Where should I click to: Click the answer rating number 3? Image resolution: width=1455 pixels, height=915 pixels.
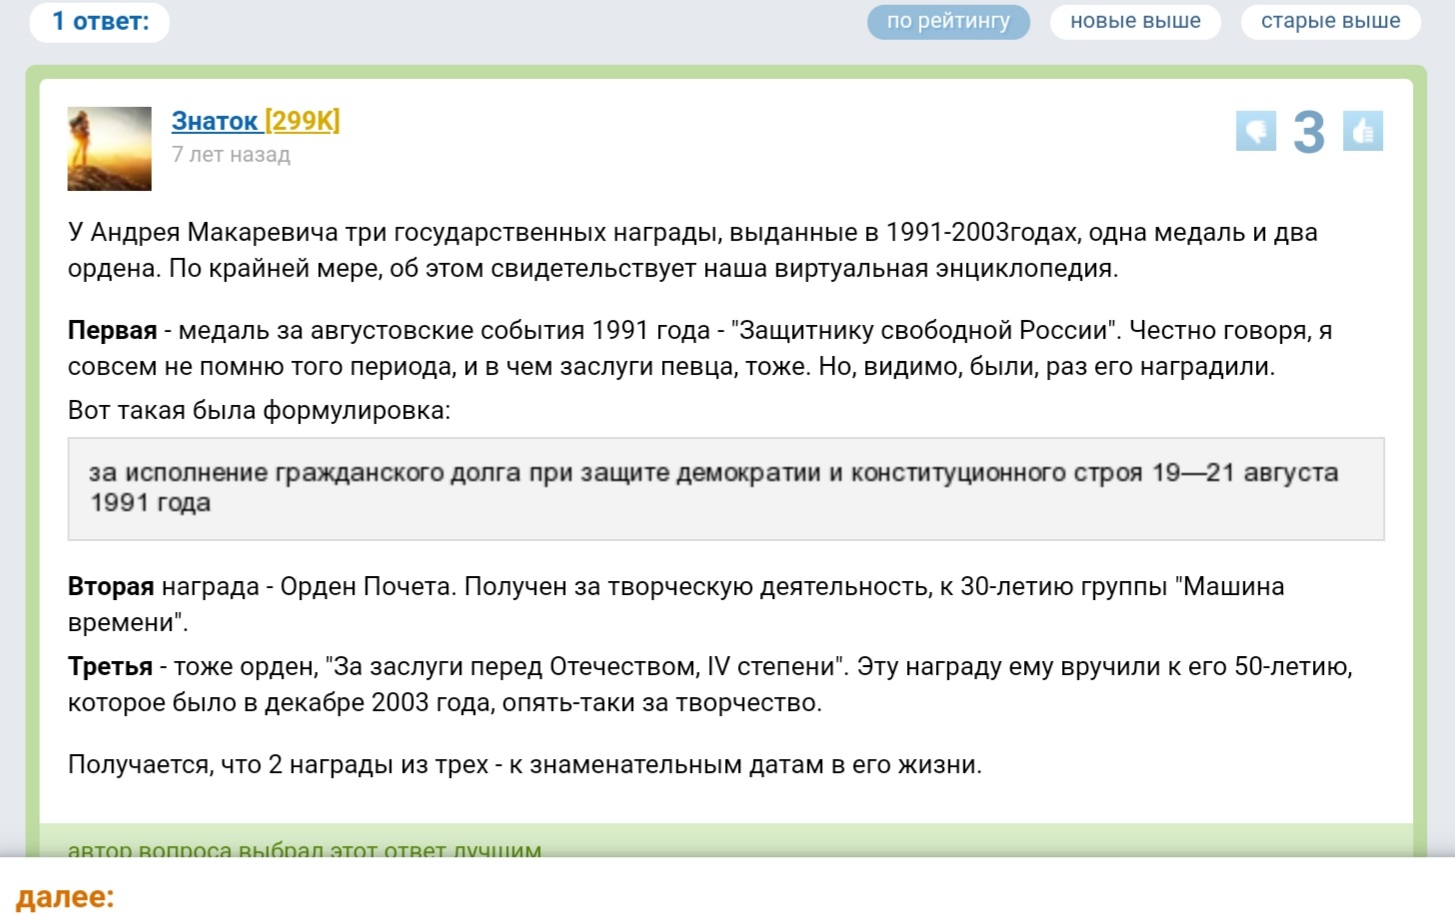pos(1309,132)
